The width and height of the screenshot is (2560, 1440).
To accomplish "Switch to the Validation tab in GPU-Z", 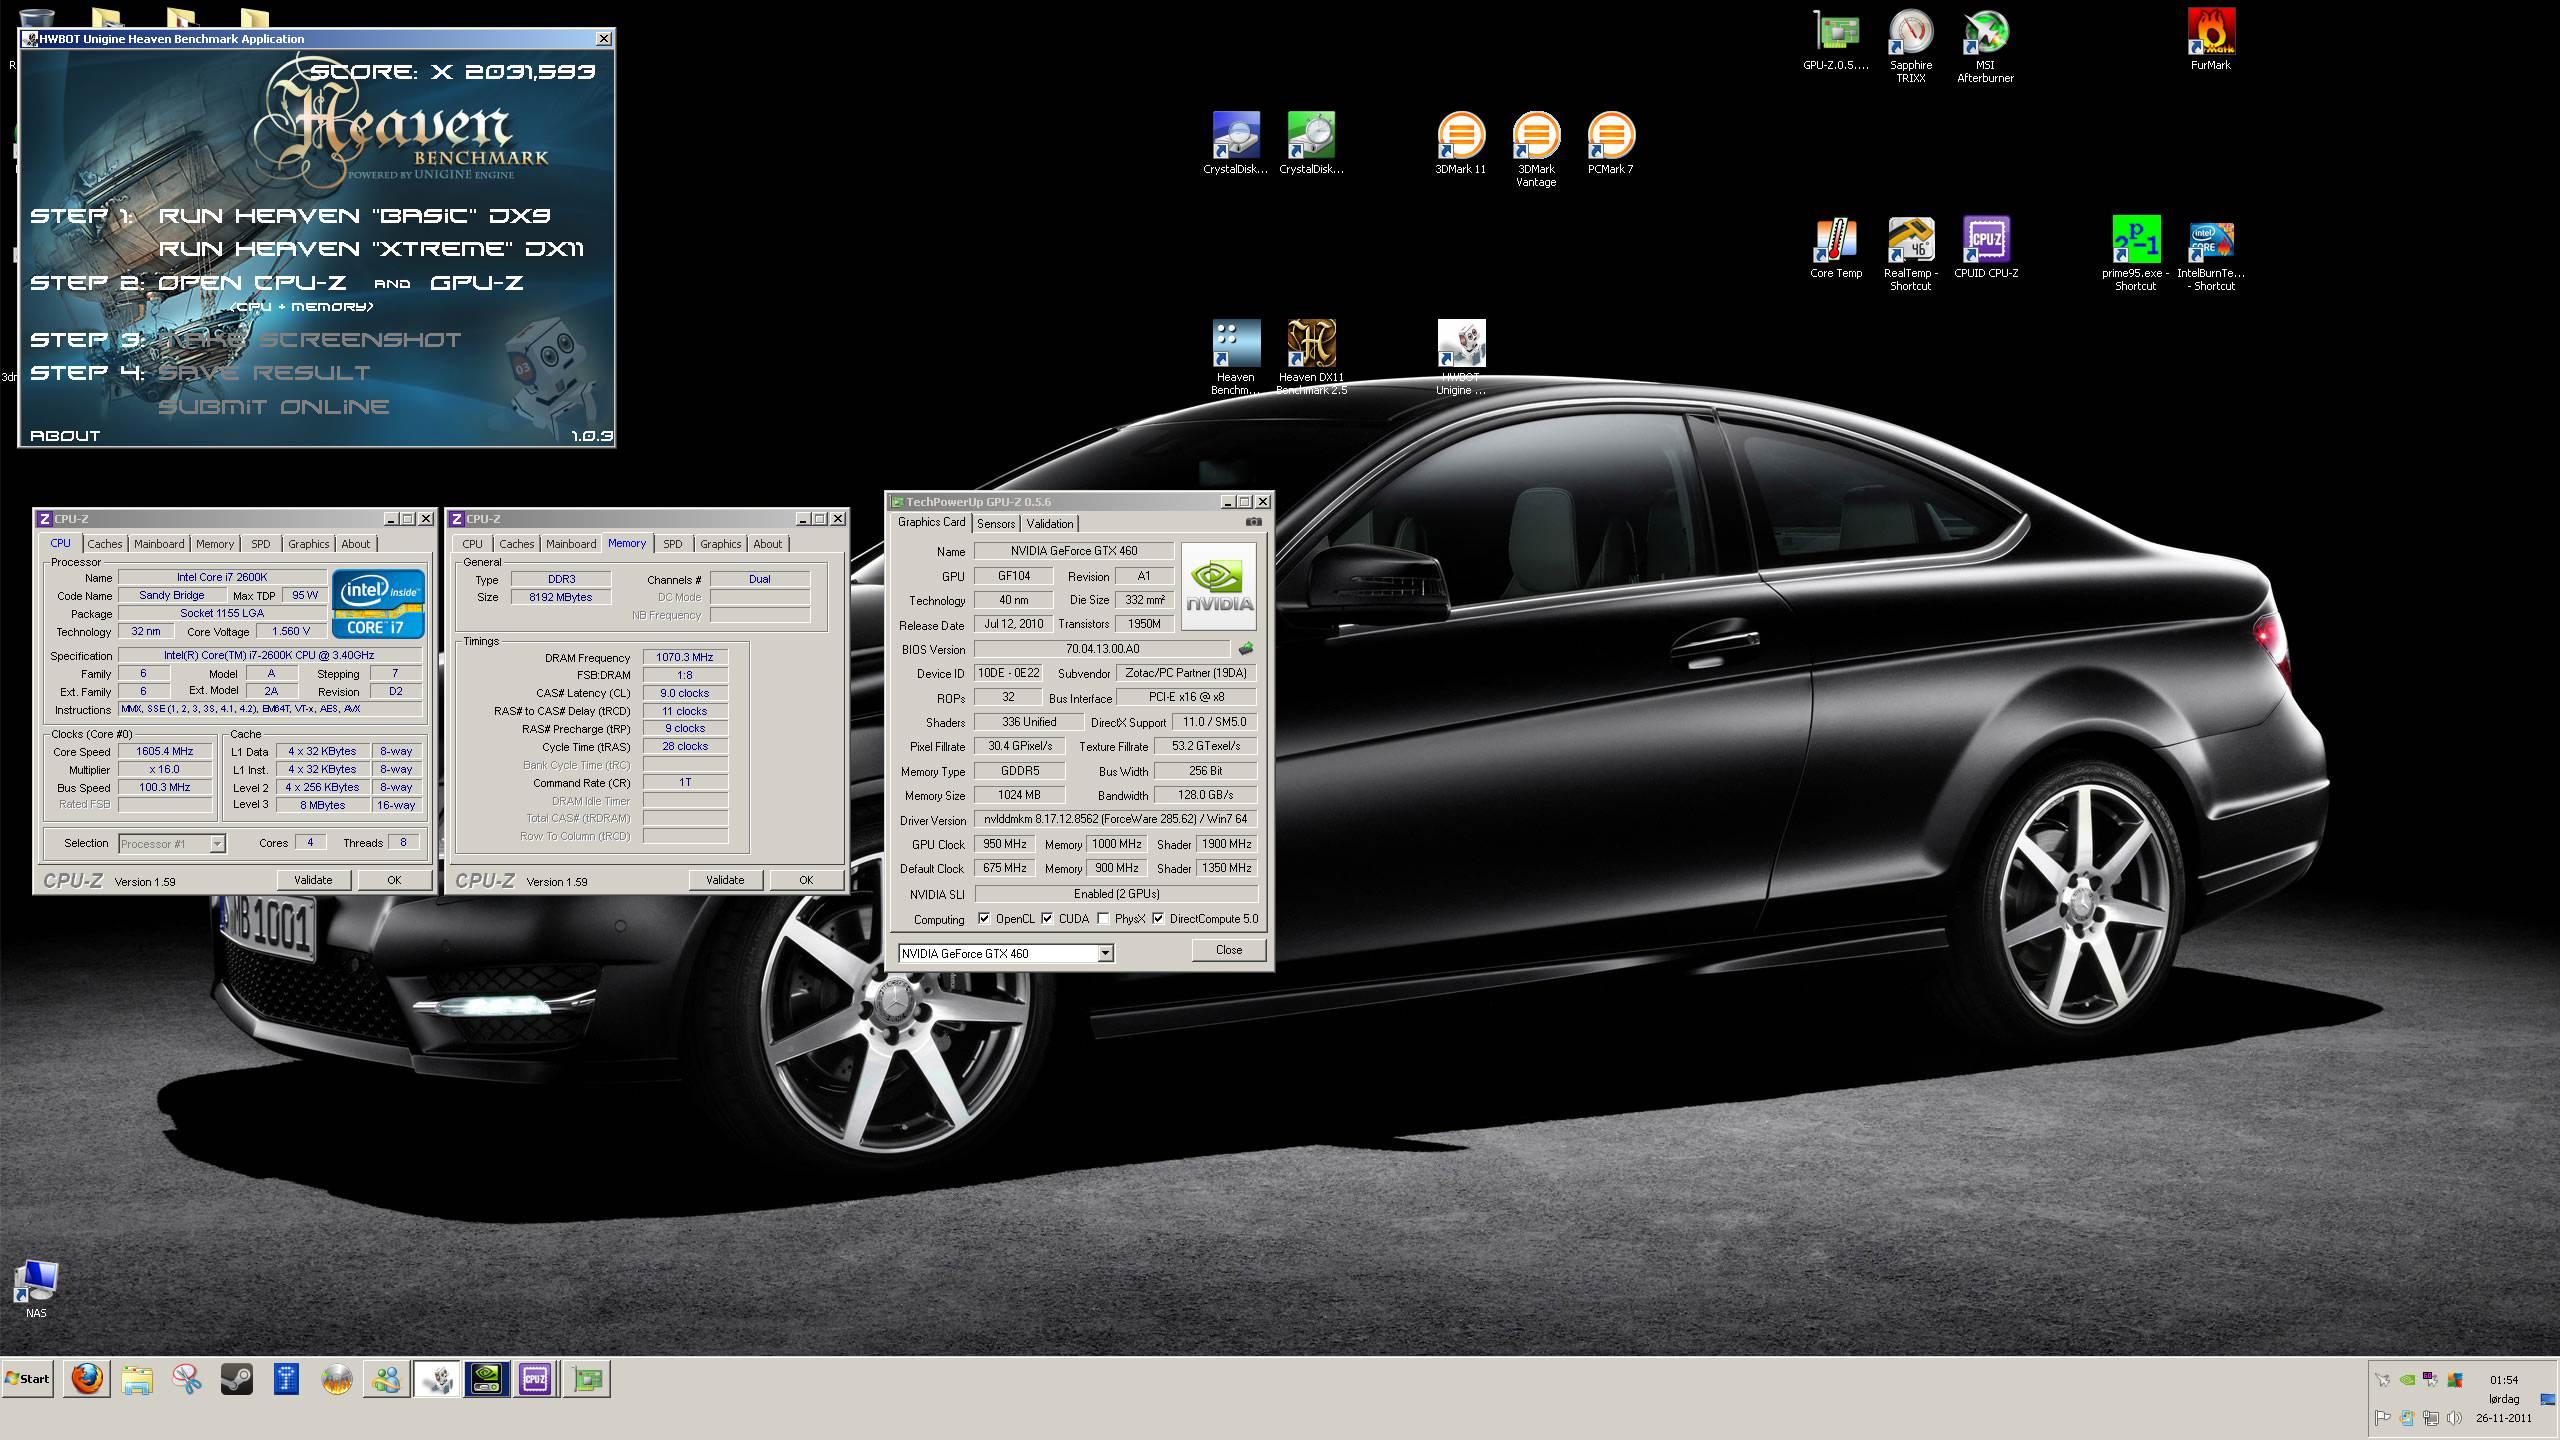I will [x=1050, y=524].
